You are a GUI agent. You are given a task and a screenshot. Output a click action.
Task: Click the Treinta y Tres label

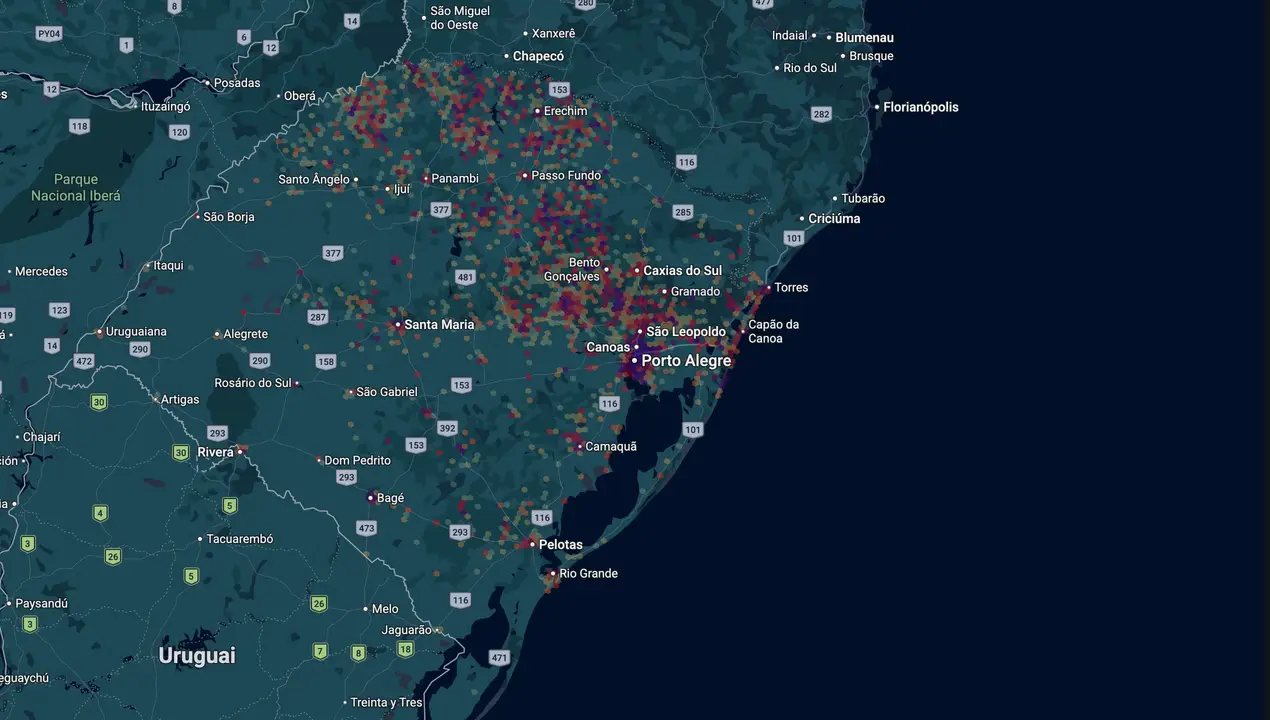(x=386, y=702)
